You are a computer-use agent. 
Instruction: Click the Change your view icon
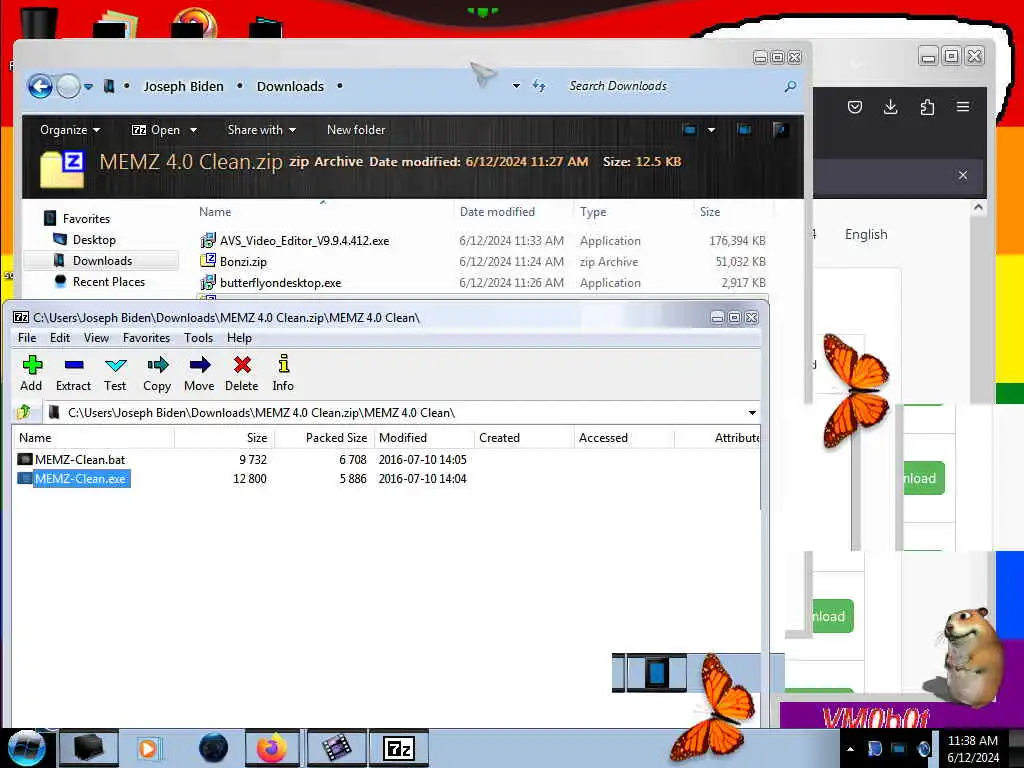(x=690, y=130)
